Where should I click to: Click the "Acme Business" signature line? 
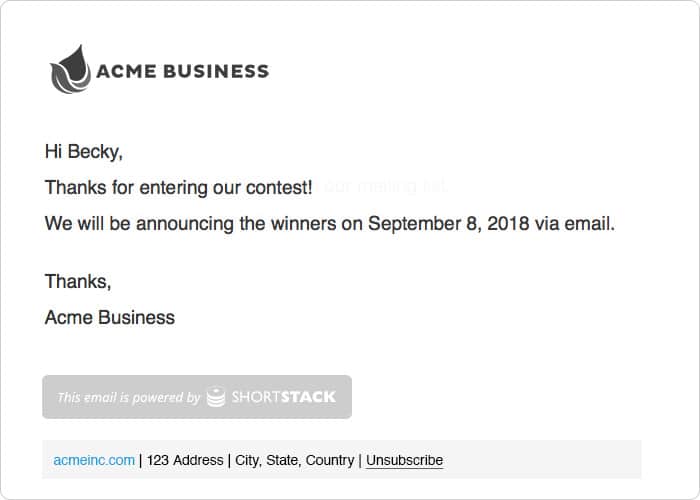110,318
